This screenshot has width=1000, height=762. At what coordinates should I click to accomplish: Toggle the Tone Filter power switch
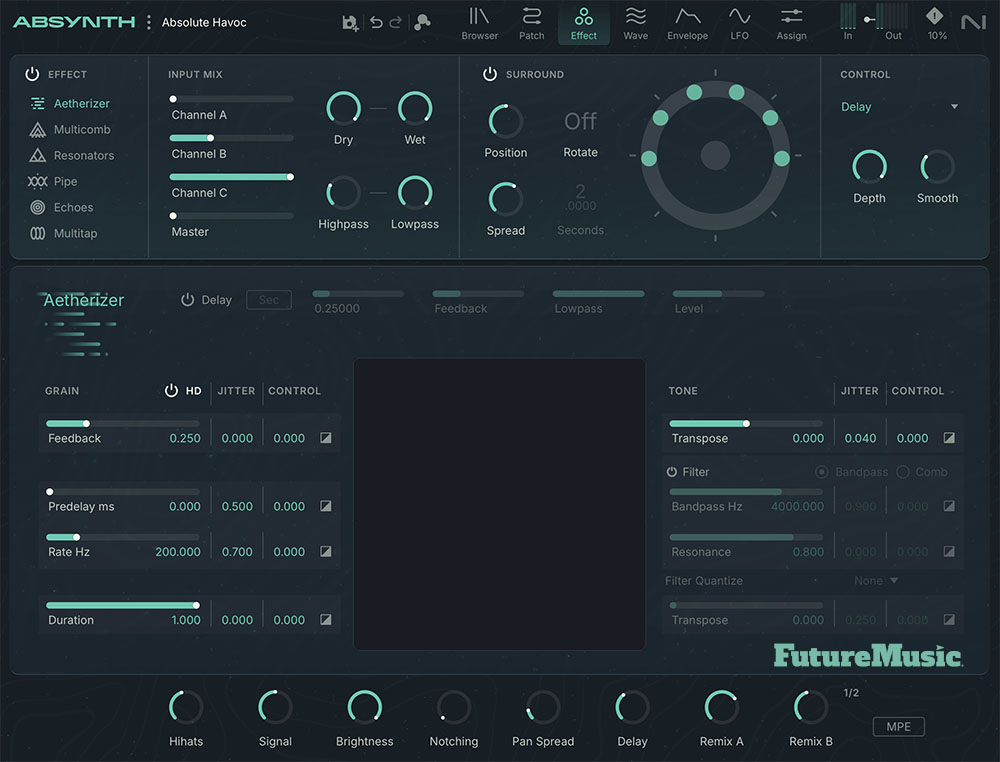672,472
